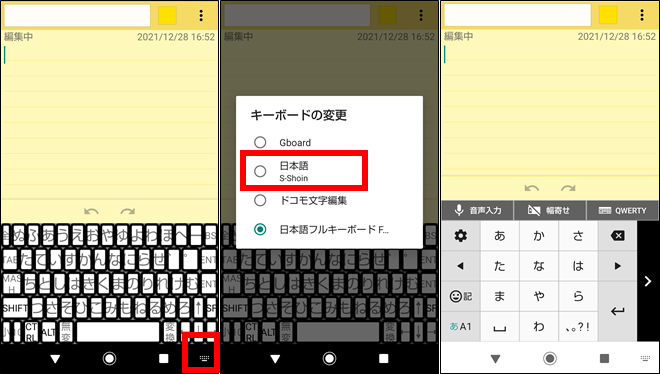Tap the わ key on S-Shoin keyboard
This screenshot has height=374, width=660.
tap(539, 327)
